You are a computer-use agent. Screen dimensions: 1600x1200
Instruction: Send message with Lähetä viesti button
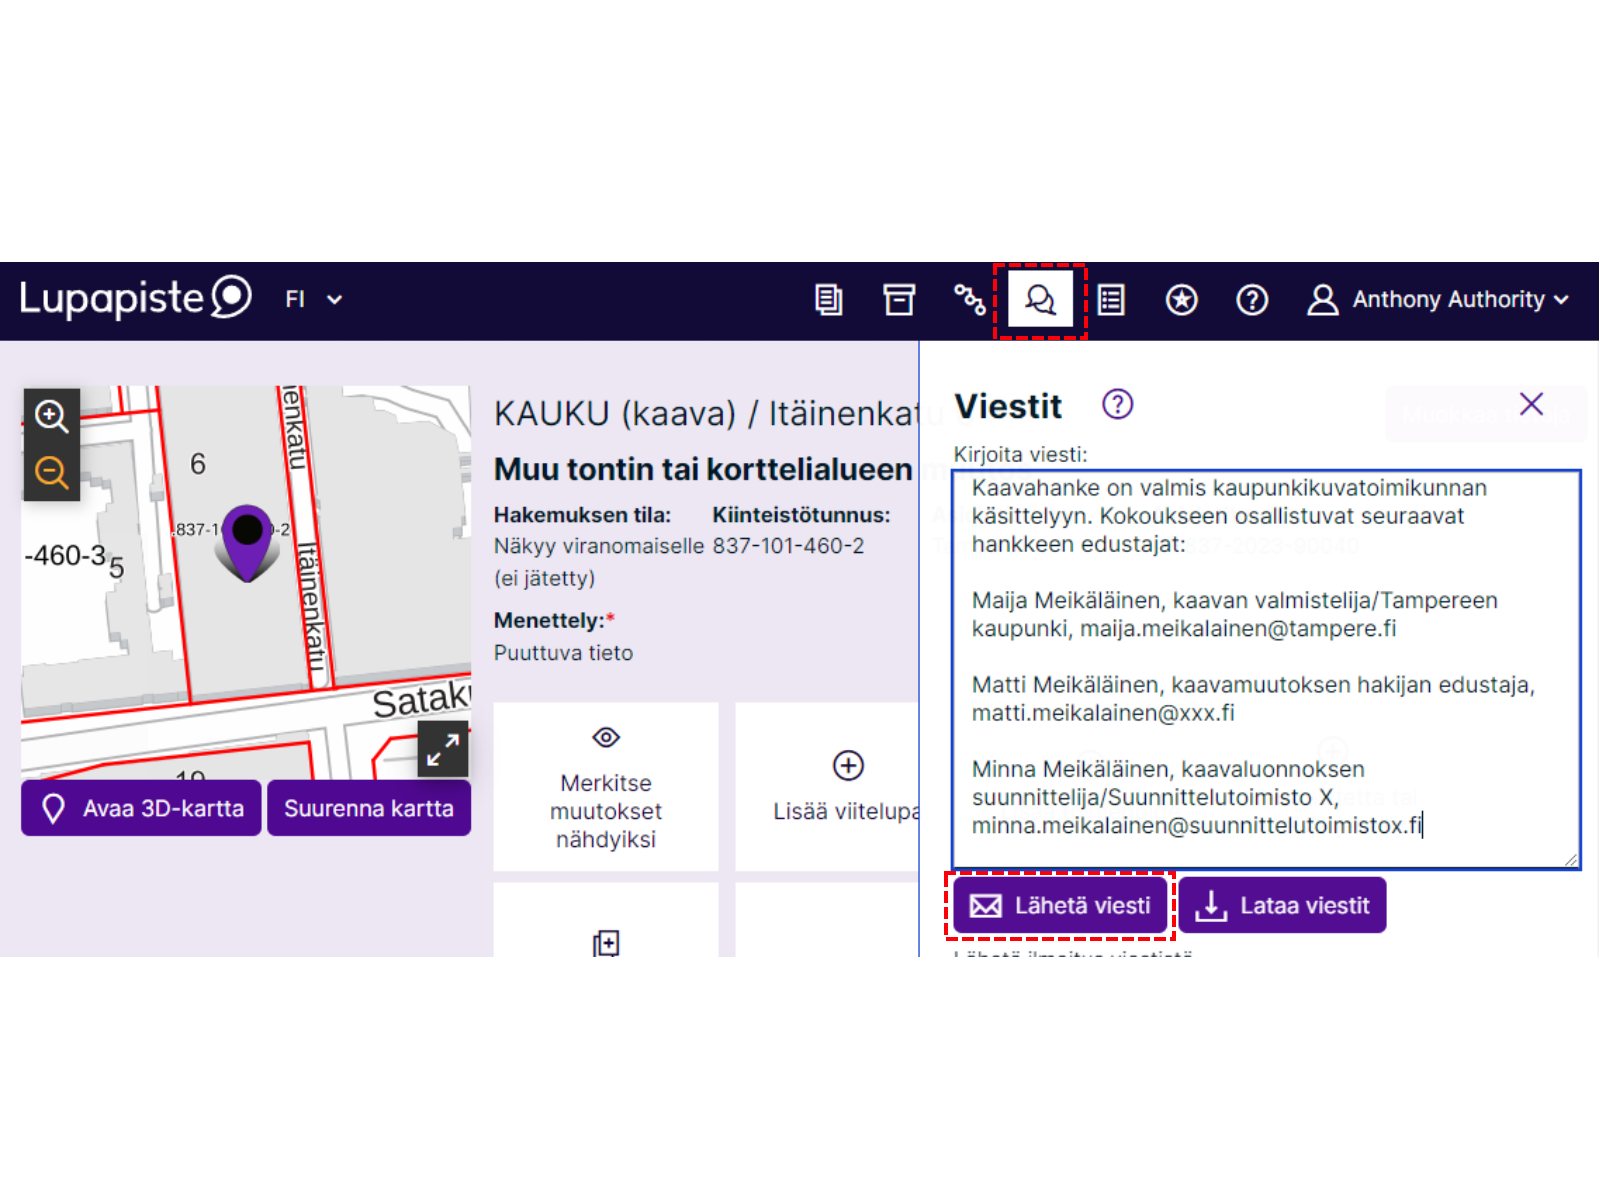1060,905
